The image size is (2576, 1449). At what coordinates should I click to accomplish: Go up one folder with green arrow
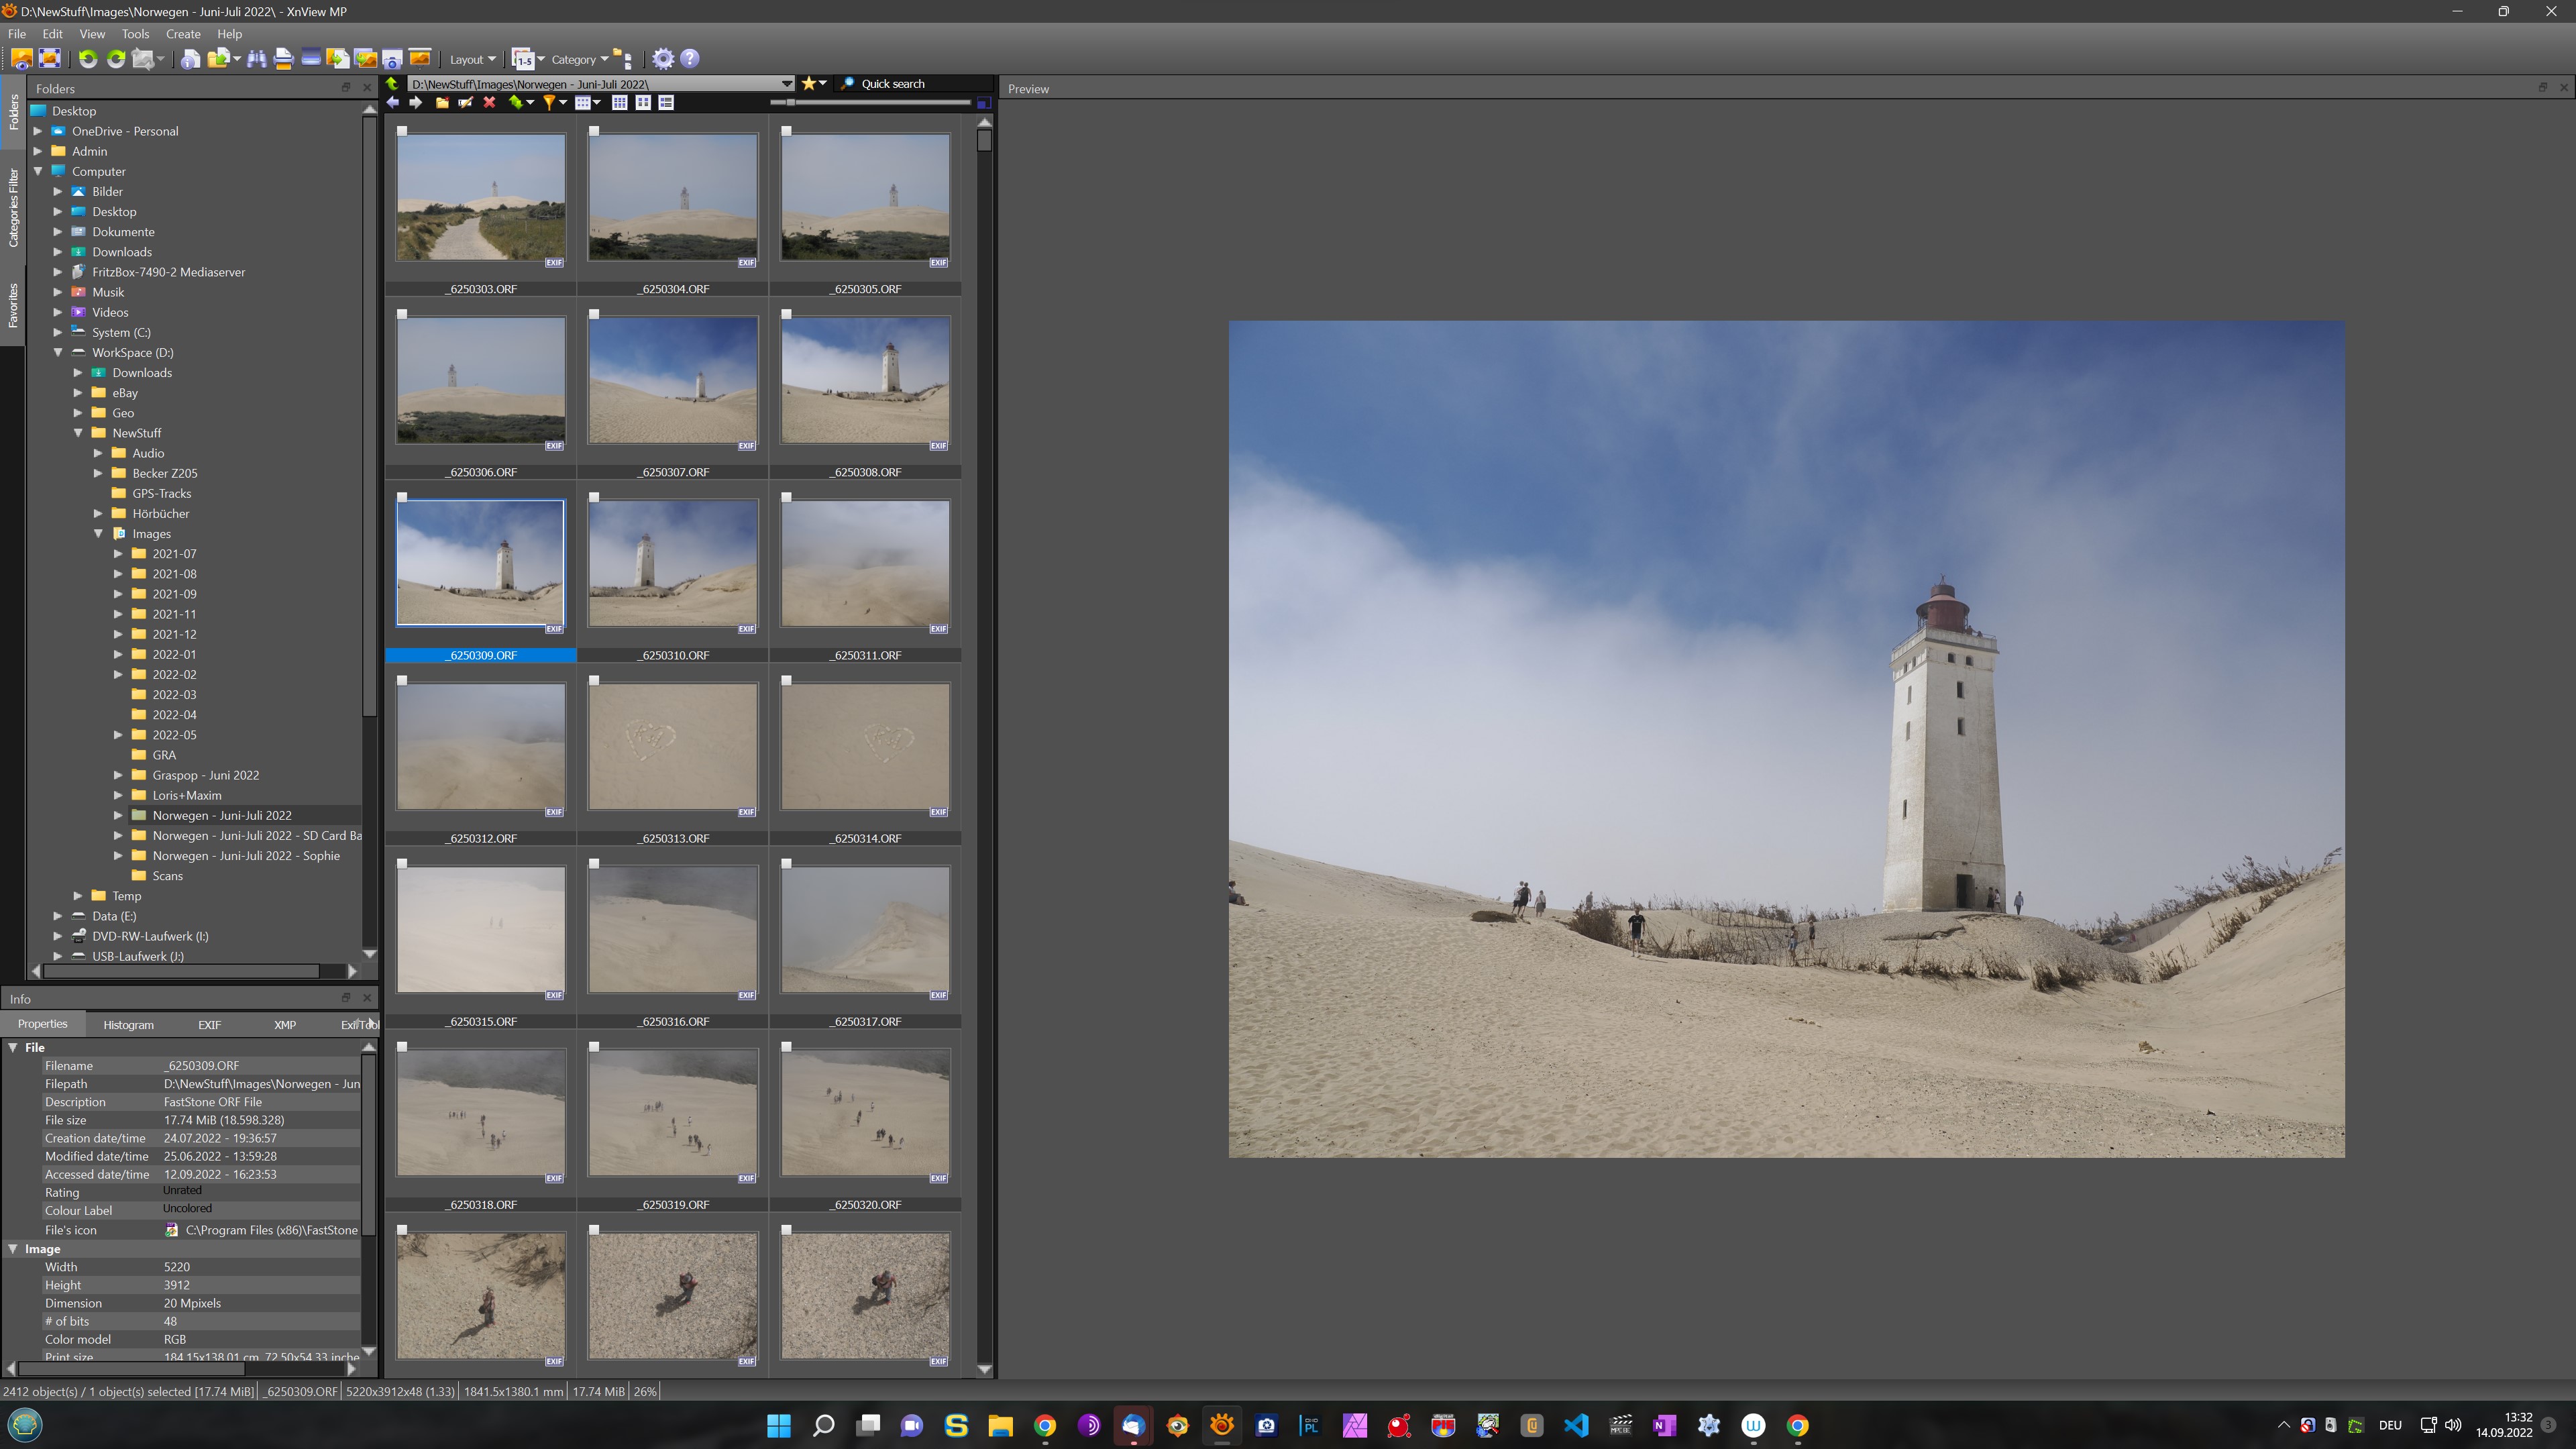[392, 84]
